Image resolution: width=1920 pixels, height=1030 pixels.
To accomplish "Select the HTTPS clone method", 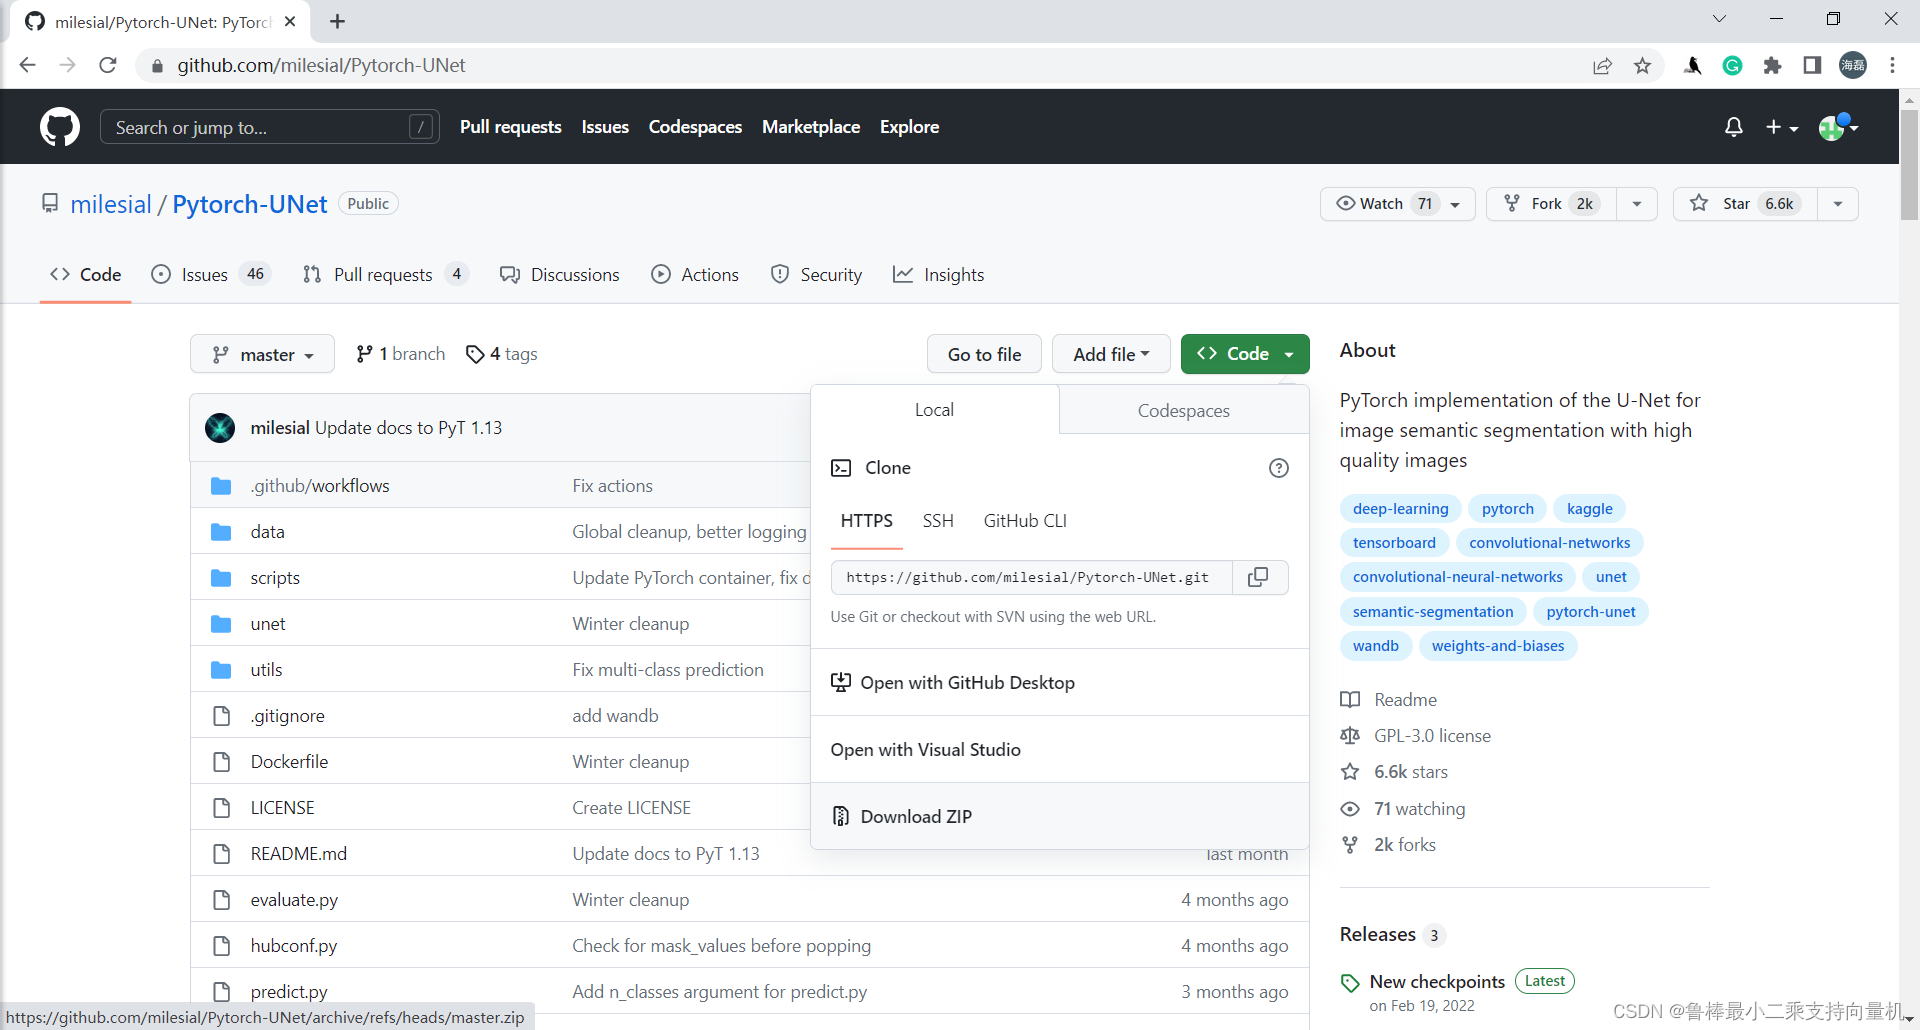I will coord(867,521).
